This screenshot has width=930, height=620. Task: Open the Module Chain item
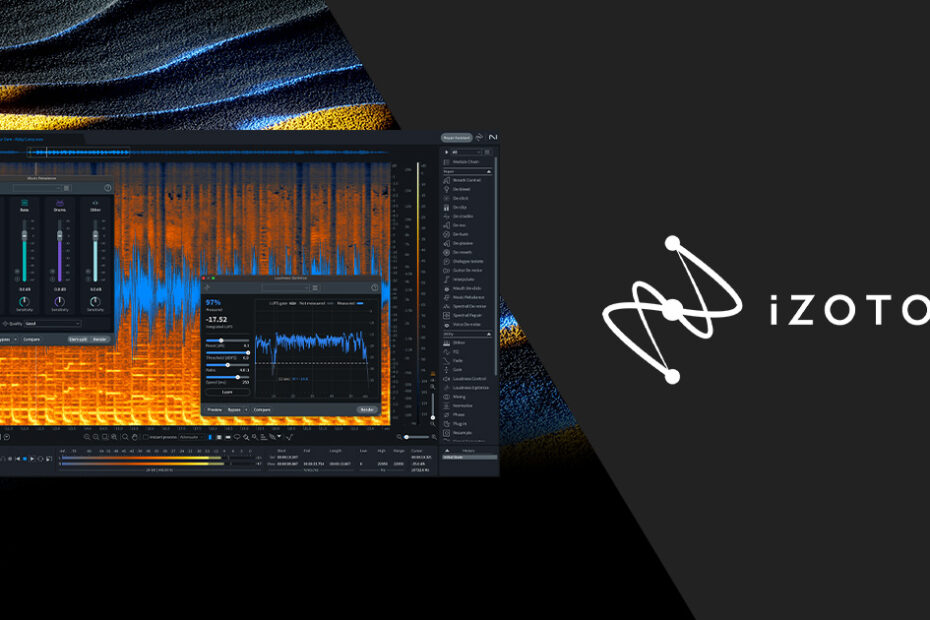(467, 162)
